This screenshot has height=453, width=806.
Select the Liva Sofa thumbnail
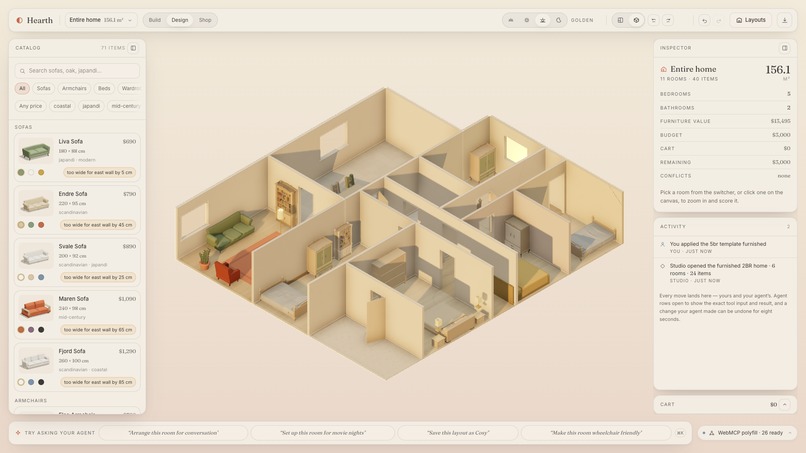tap(35, 151)
